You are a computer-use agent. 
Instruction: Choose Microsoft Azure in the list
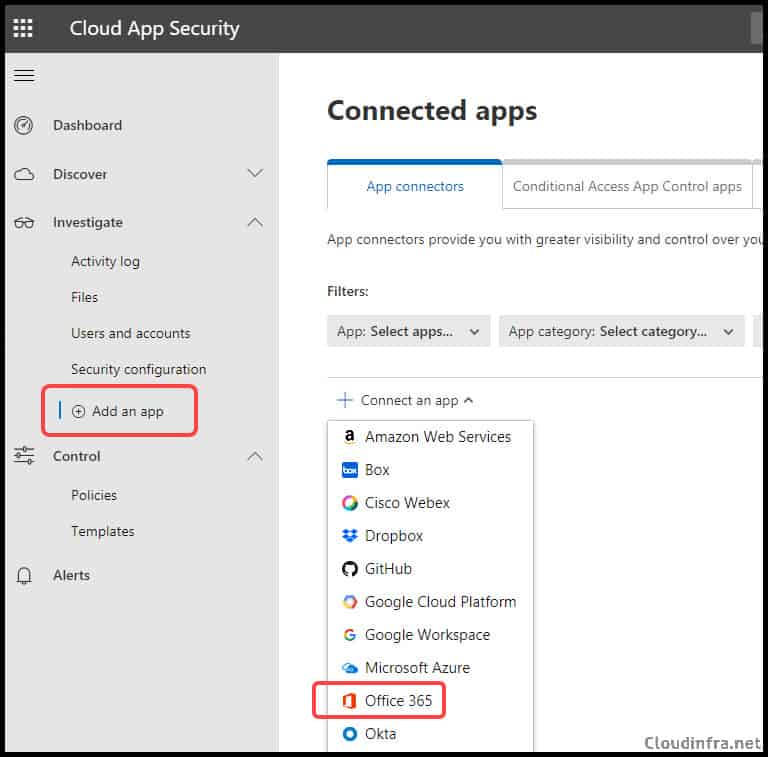(430, 668)
